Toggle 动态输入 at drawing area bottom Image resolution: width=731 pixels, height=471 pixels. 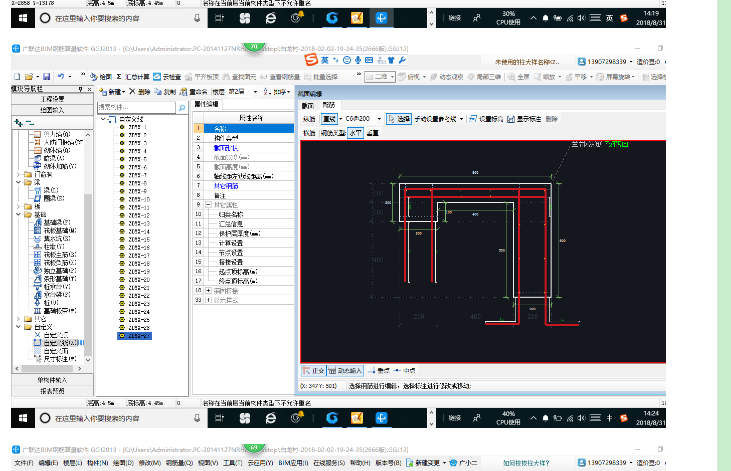(x=345, y=371)
